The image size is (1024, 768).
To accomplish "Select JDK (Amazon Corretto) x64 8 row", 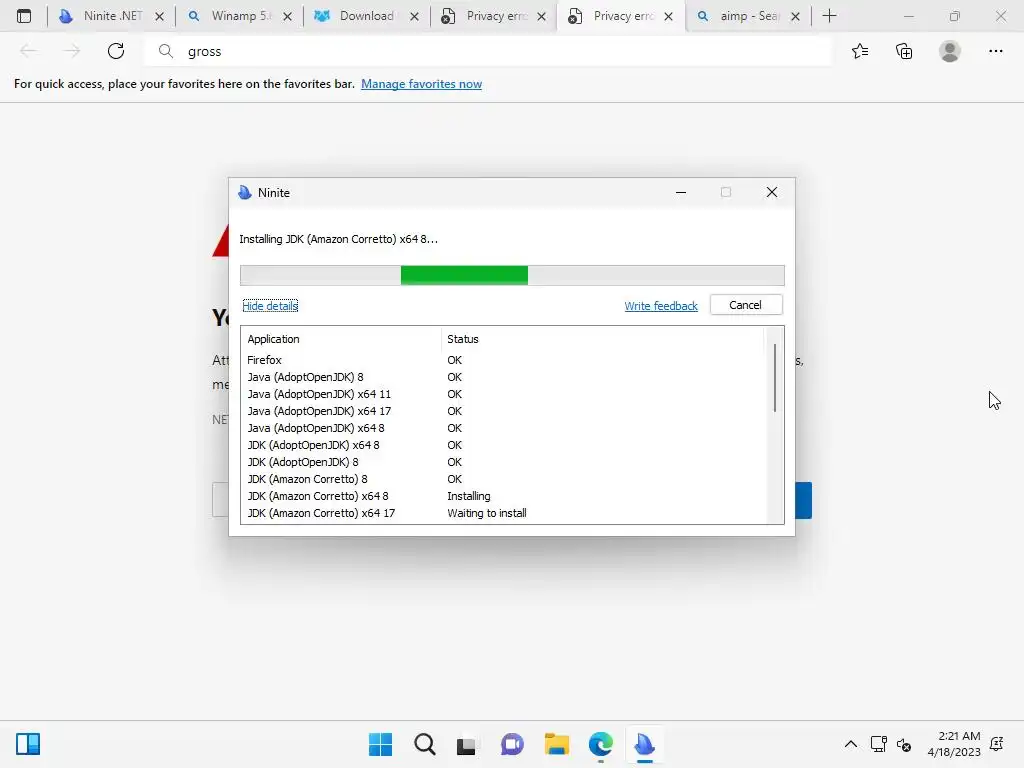I will pyautogui.click(x=503, y=496).
